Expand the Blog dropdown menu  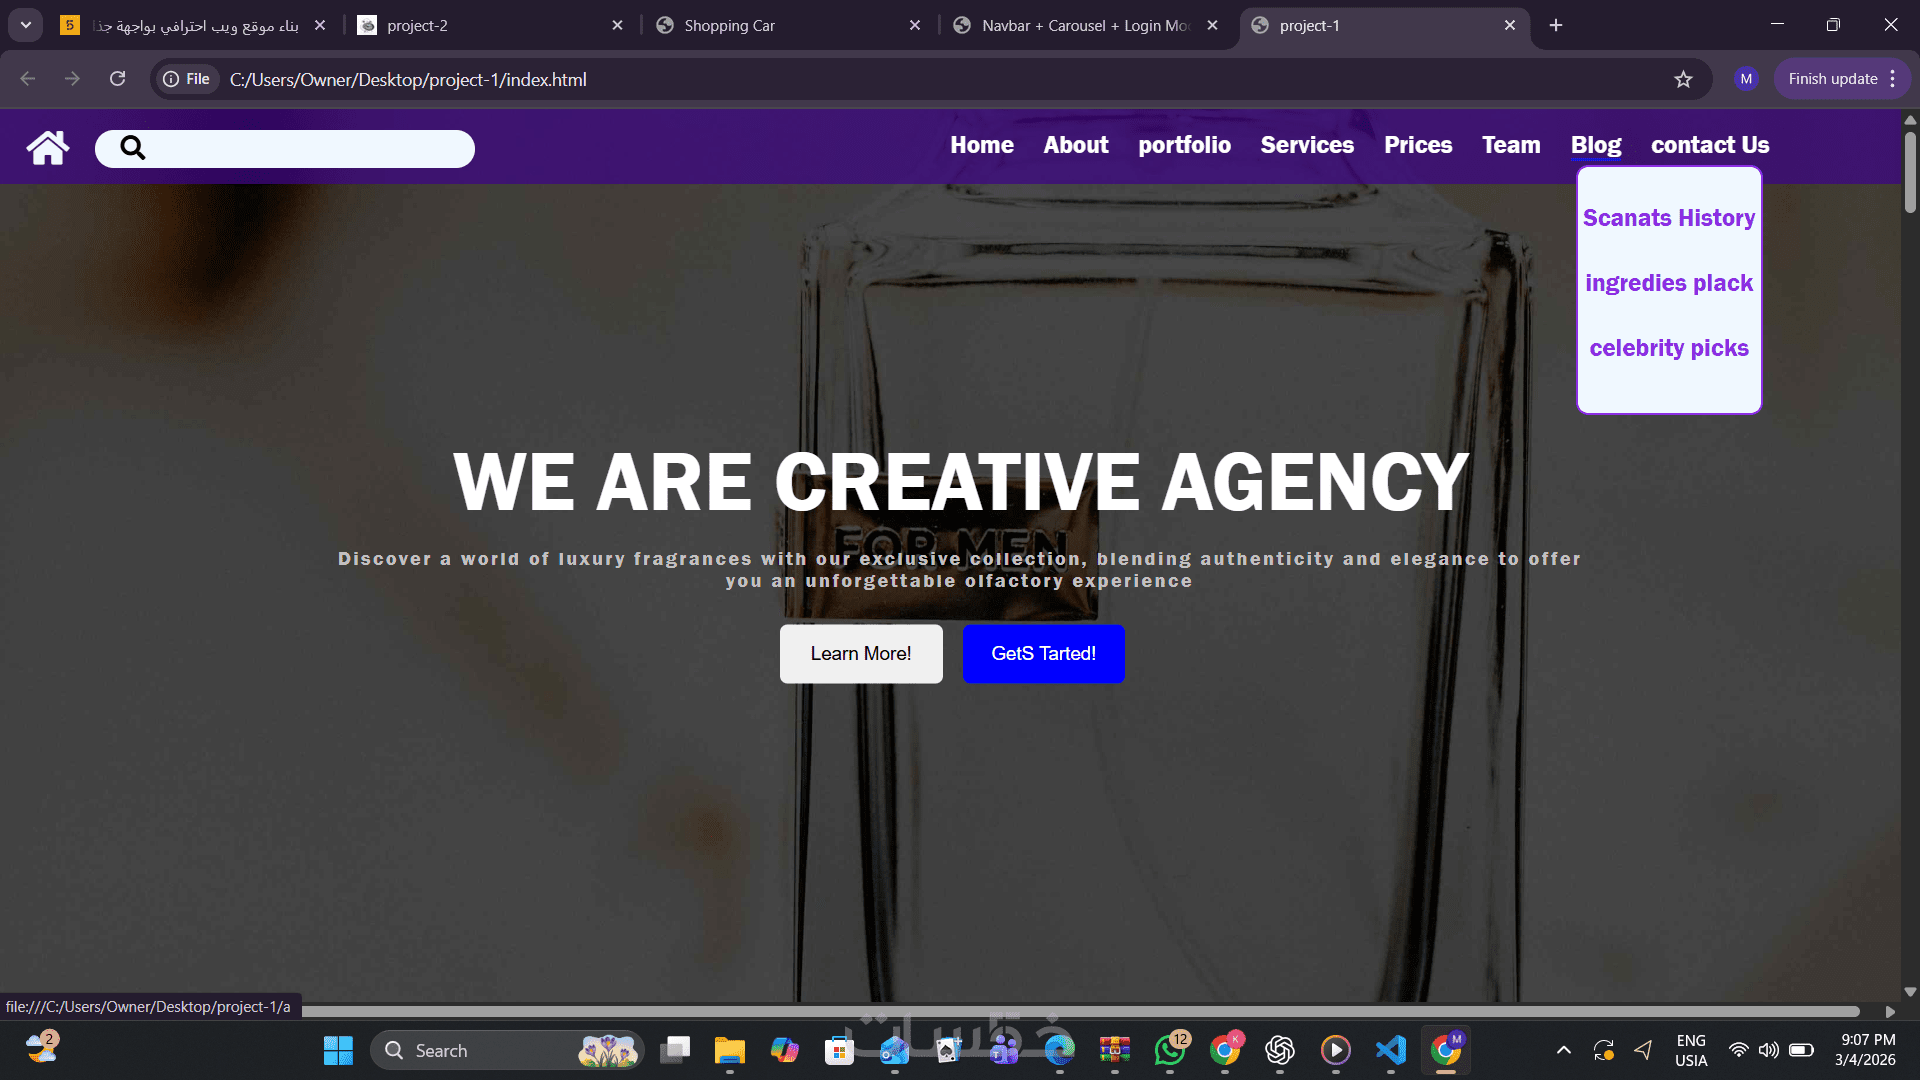click(1596, 145)
